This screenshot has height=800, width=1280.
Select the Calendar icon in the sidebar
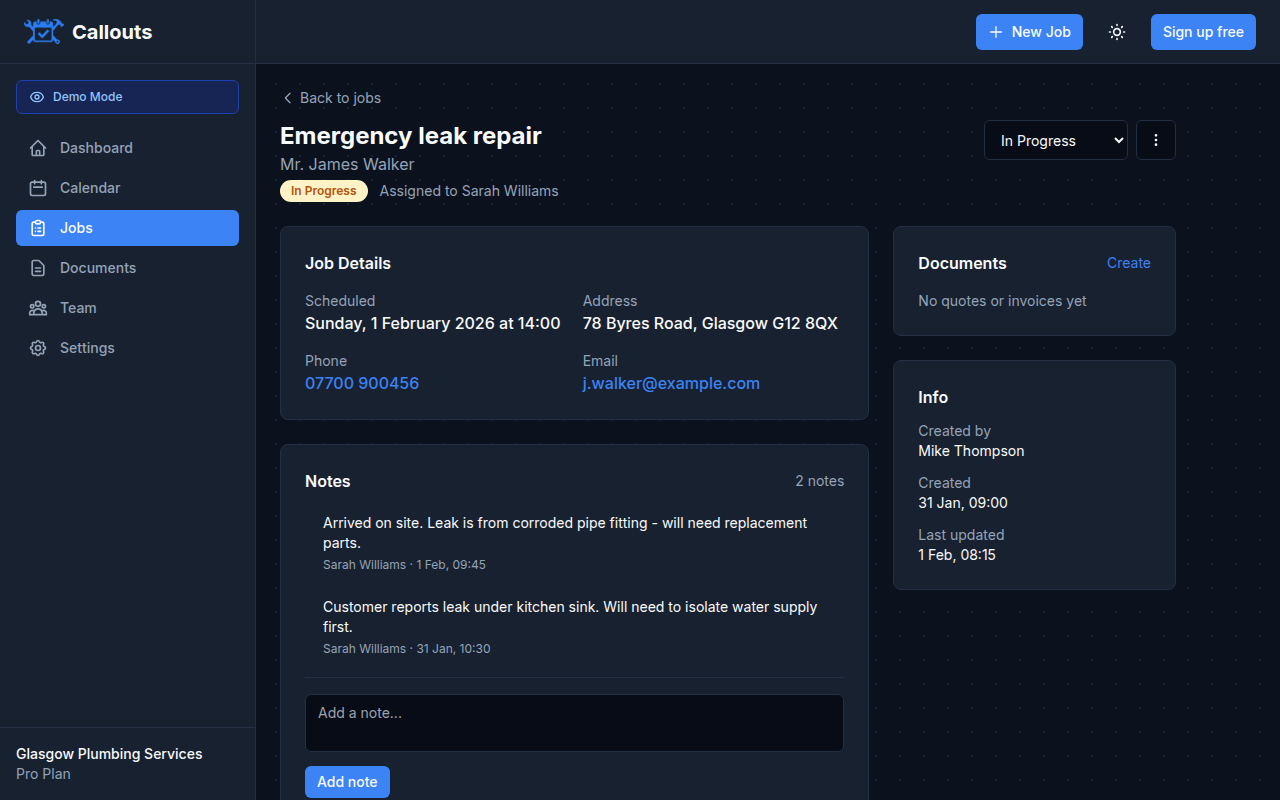(38, 188)
